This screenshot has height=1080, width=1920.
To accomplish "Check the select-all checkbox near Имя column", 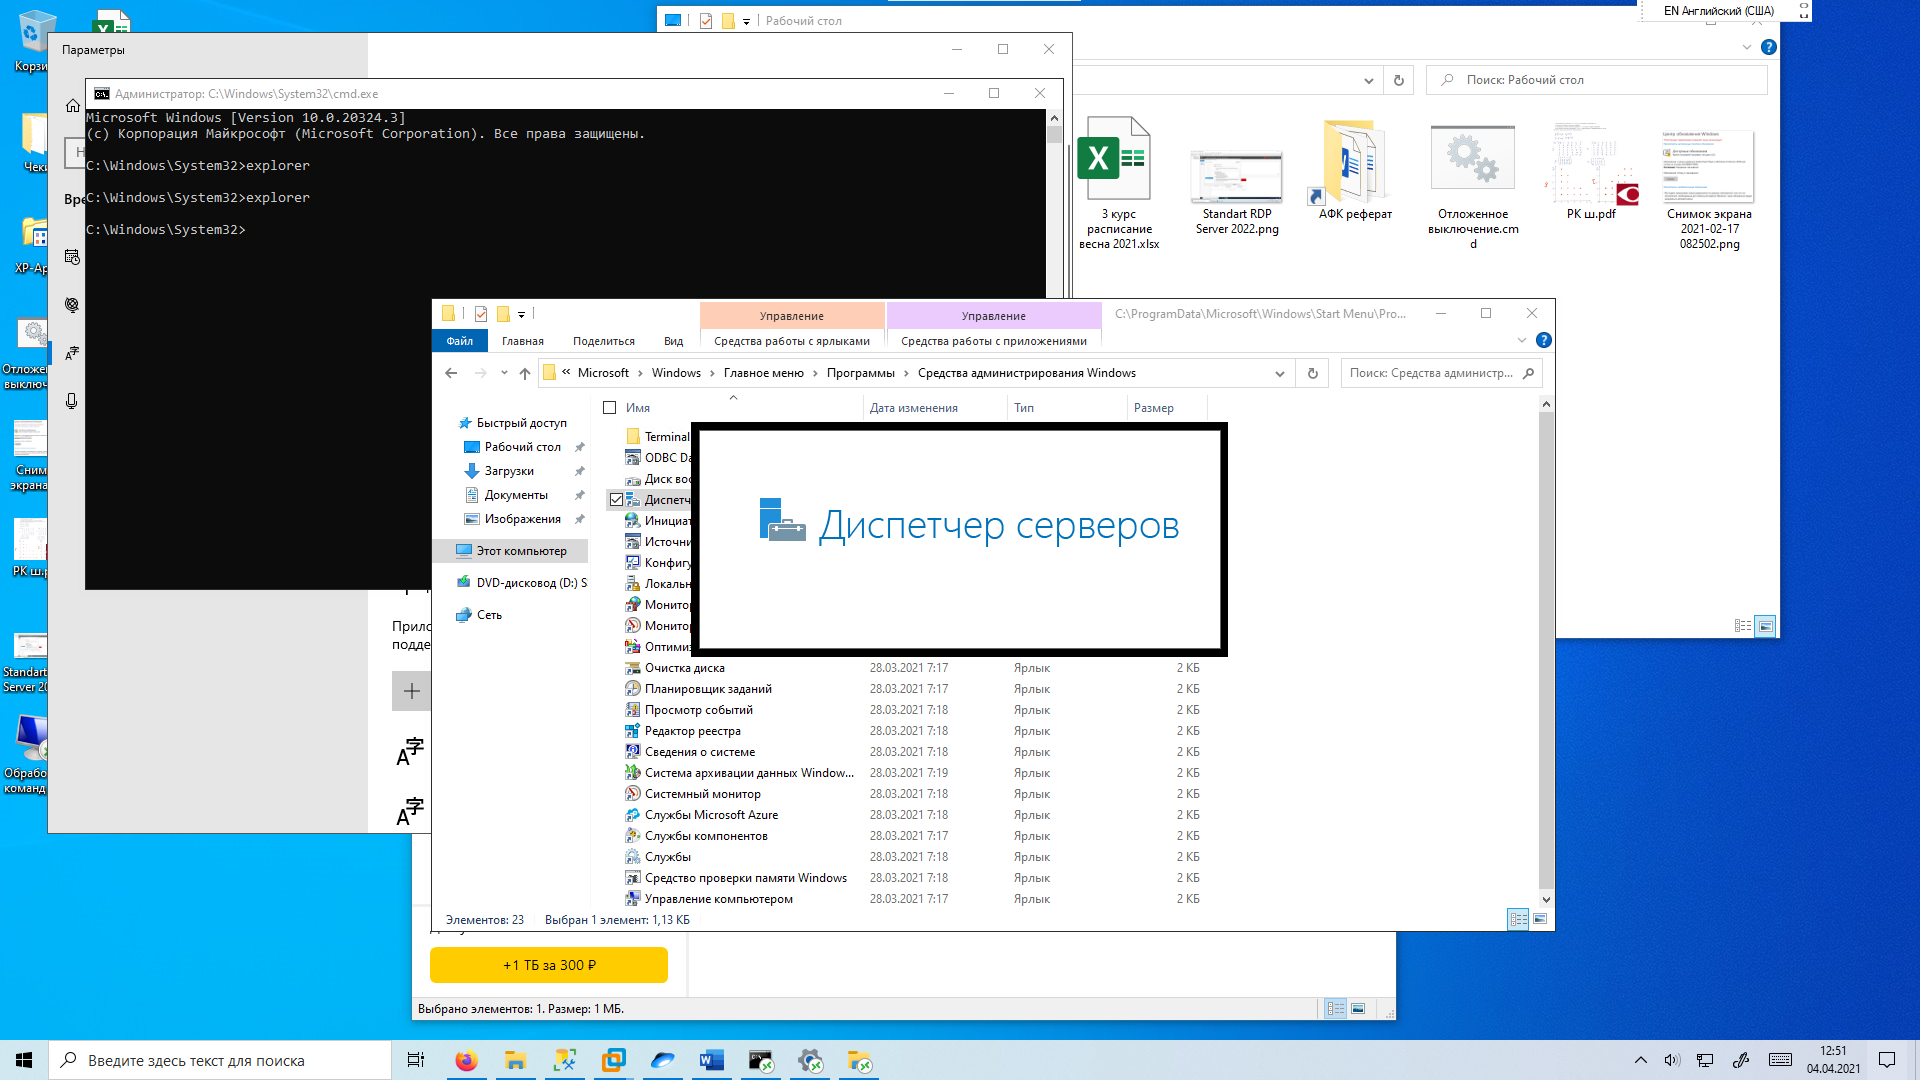I will coord(608,407).
